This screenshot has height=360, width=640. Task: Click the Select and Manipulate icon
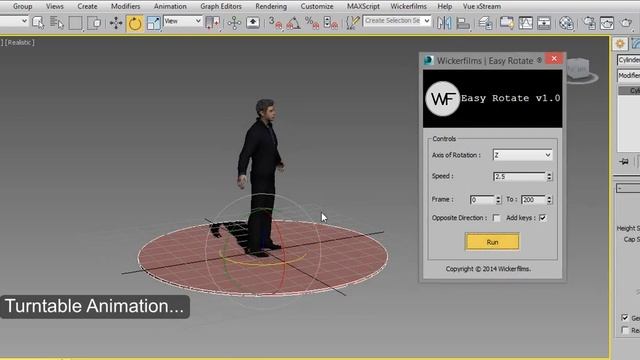[x=234, y=23]
